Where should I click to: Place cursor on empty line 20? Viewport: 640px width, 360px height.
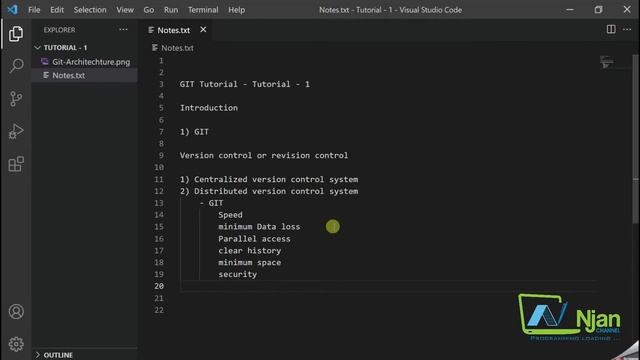click(x=388, y=286)
